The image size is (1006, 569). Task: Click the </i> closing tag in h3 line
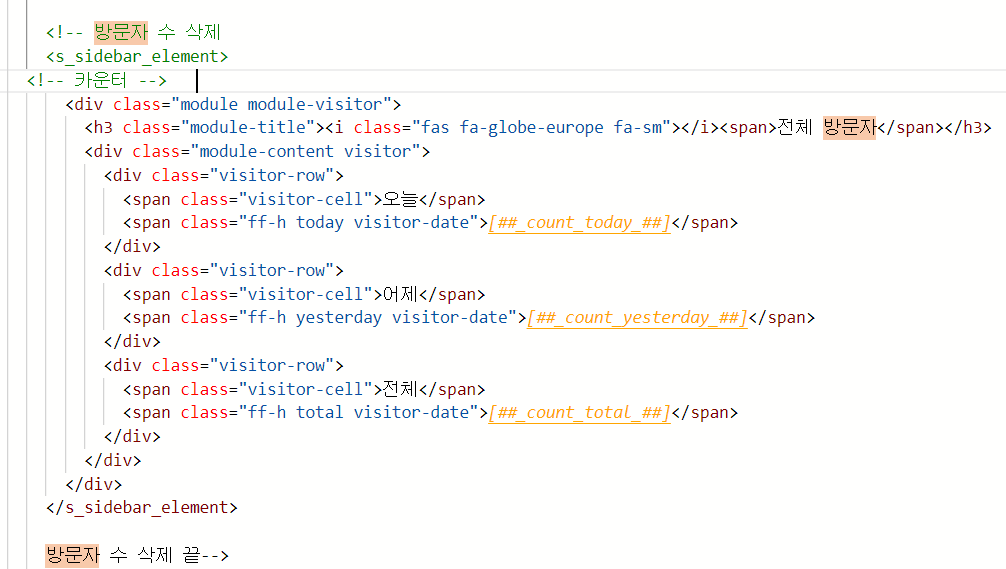click(701, 127)
